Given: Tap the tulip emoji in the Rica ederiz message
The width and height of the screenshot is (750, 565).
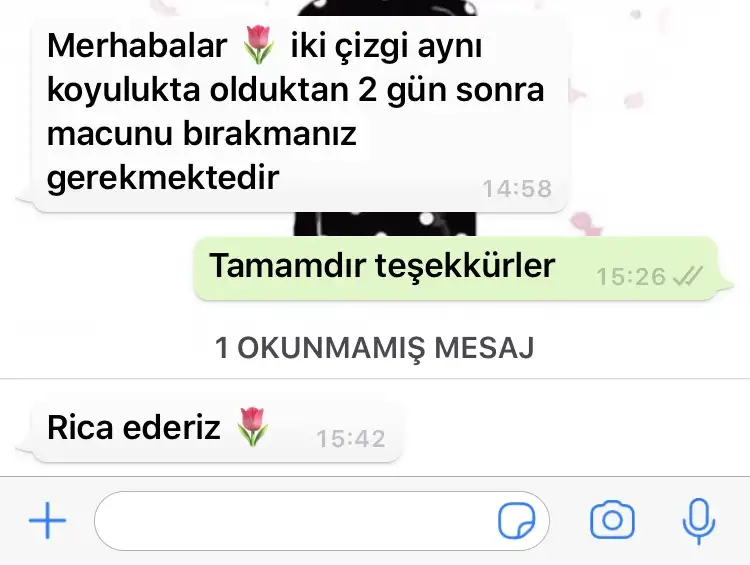Looking at the screenshot, I should pyautogui.click(x=253, y=427).
